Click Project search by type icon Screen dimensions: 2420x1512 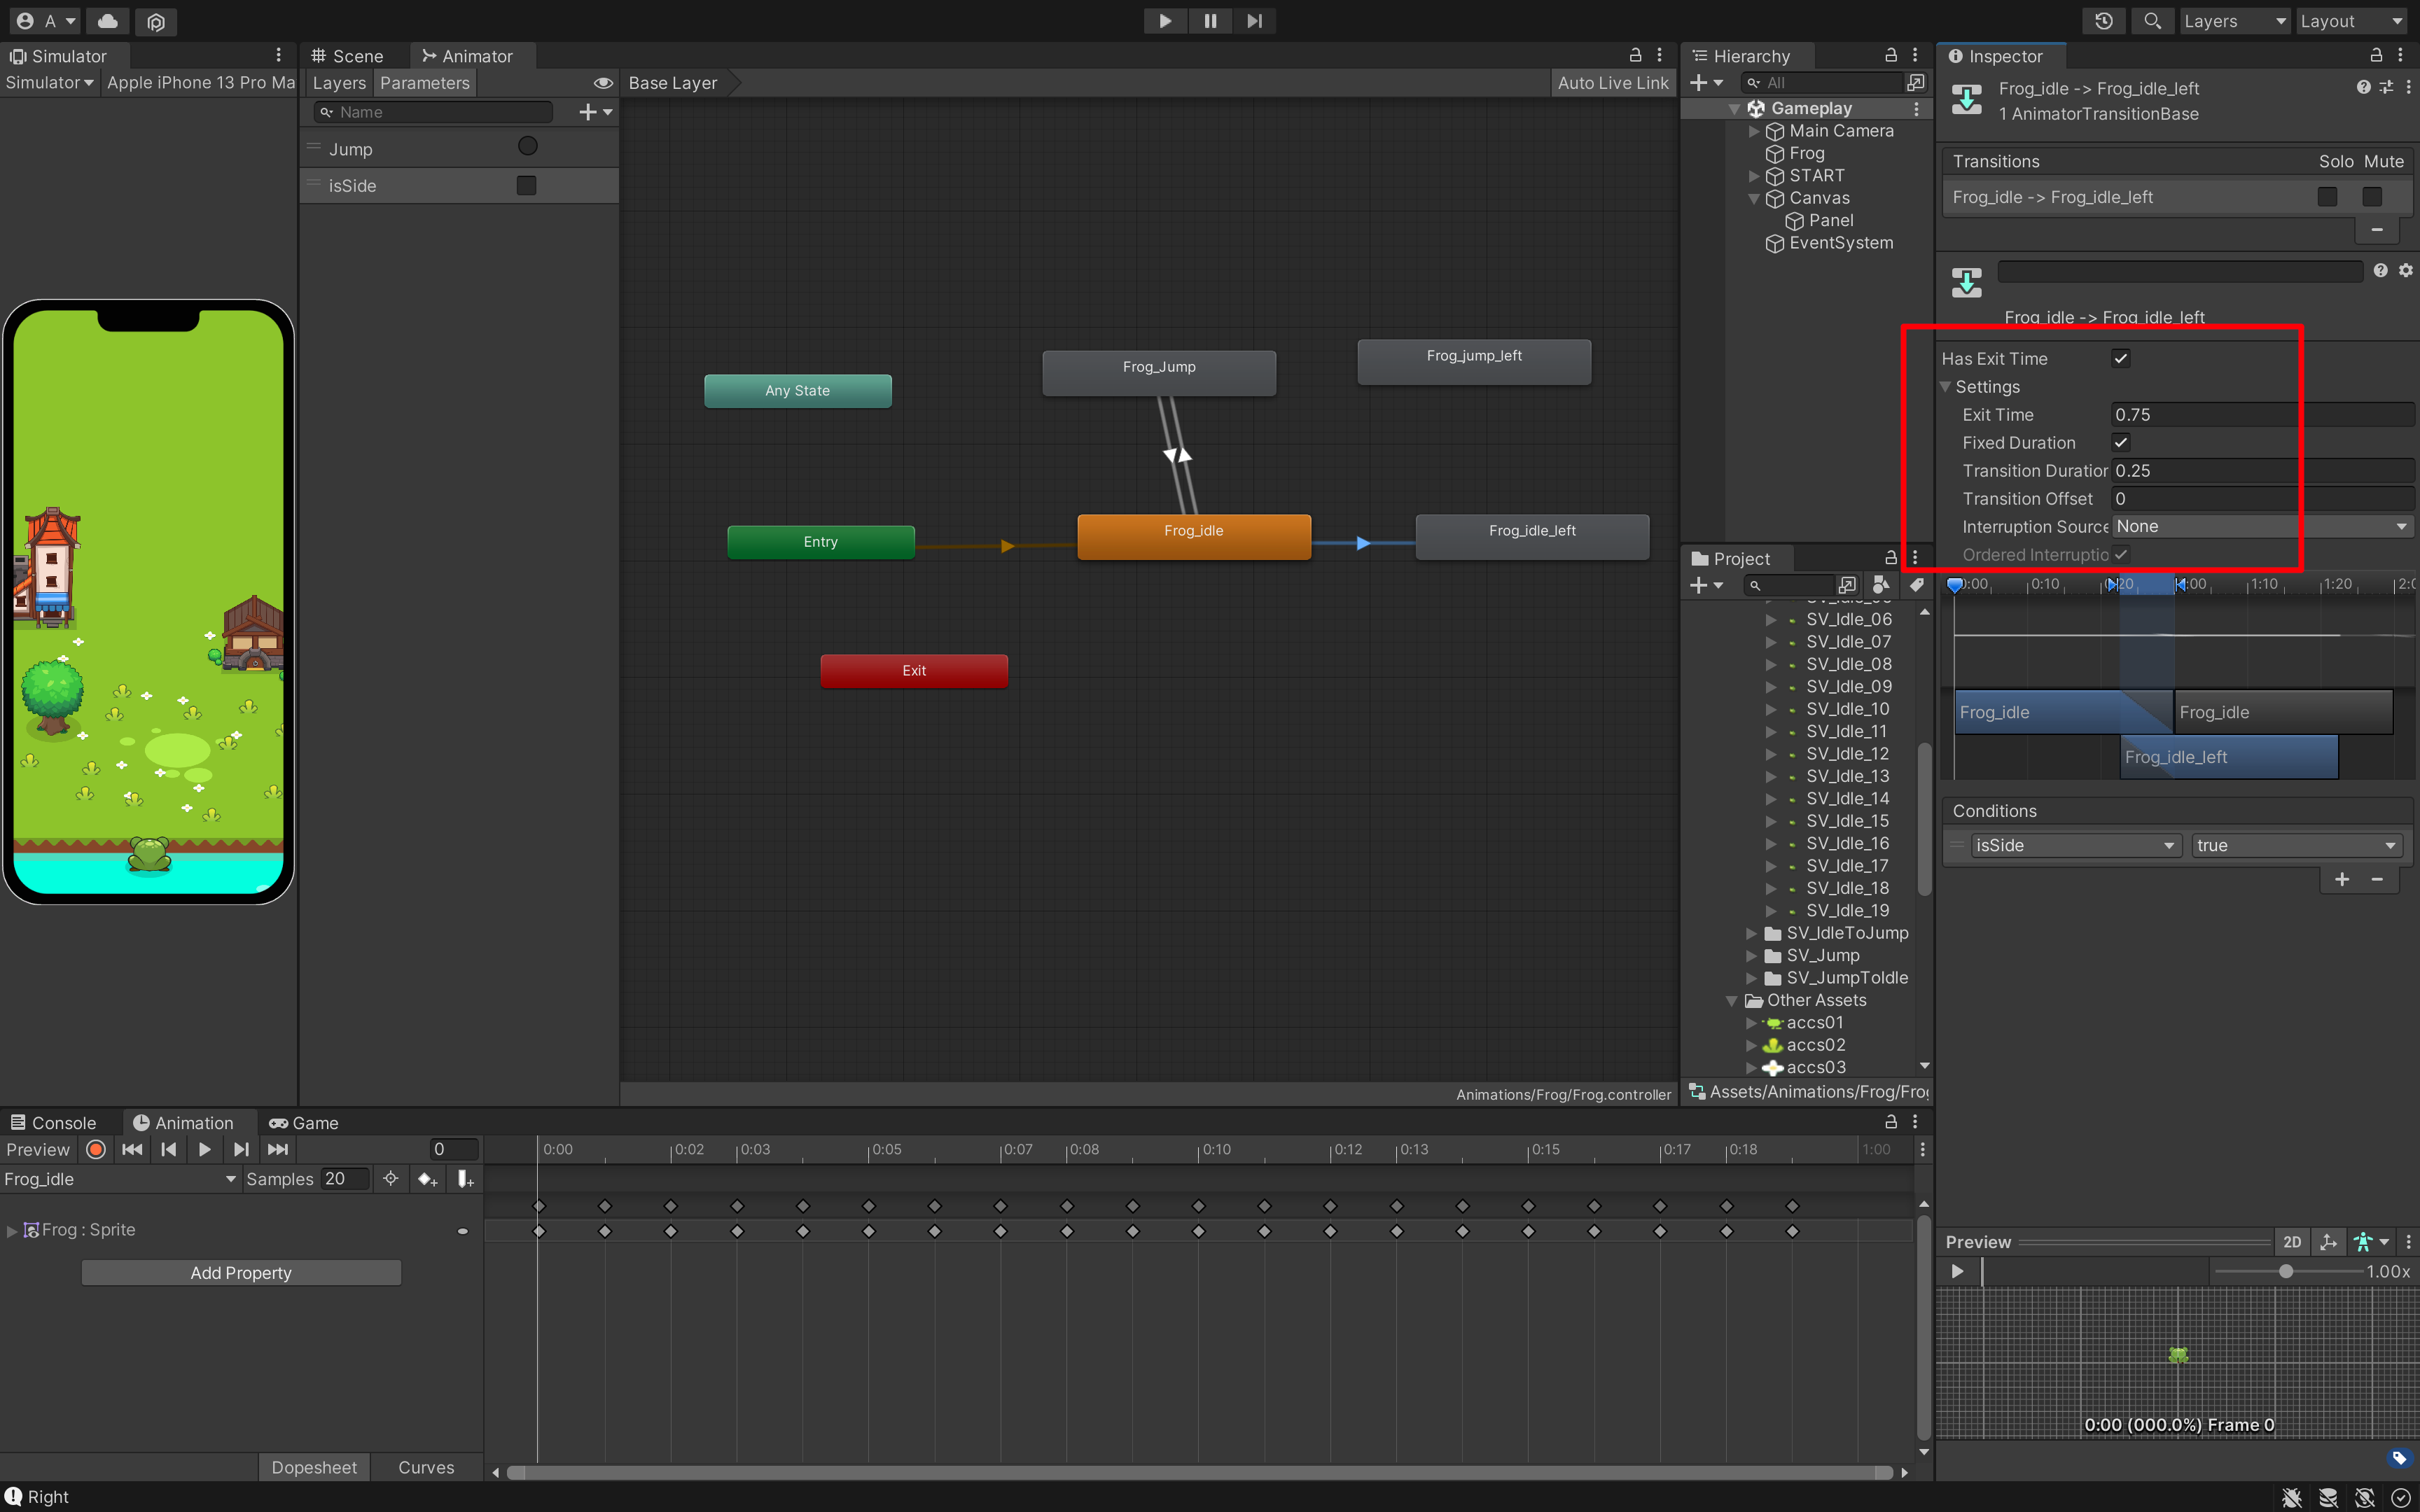click(x=1881, y=585)
